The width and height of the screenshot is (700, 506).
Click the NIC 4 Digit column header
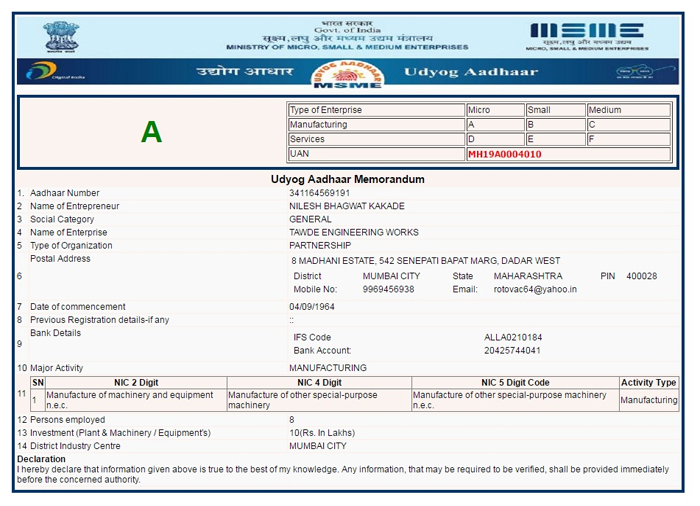(x=319, y=383)
